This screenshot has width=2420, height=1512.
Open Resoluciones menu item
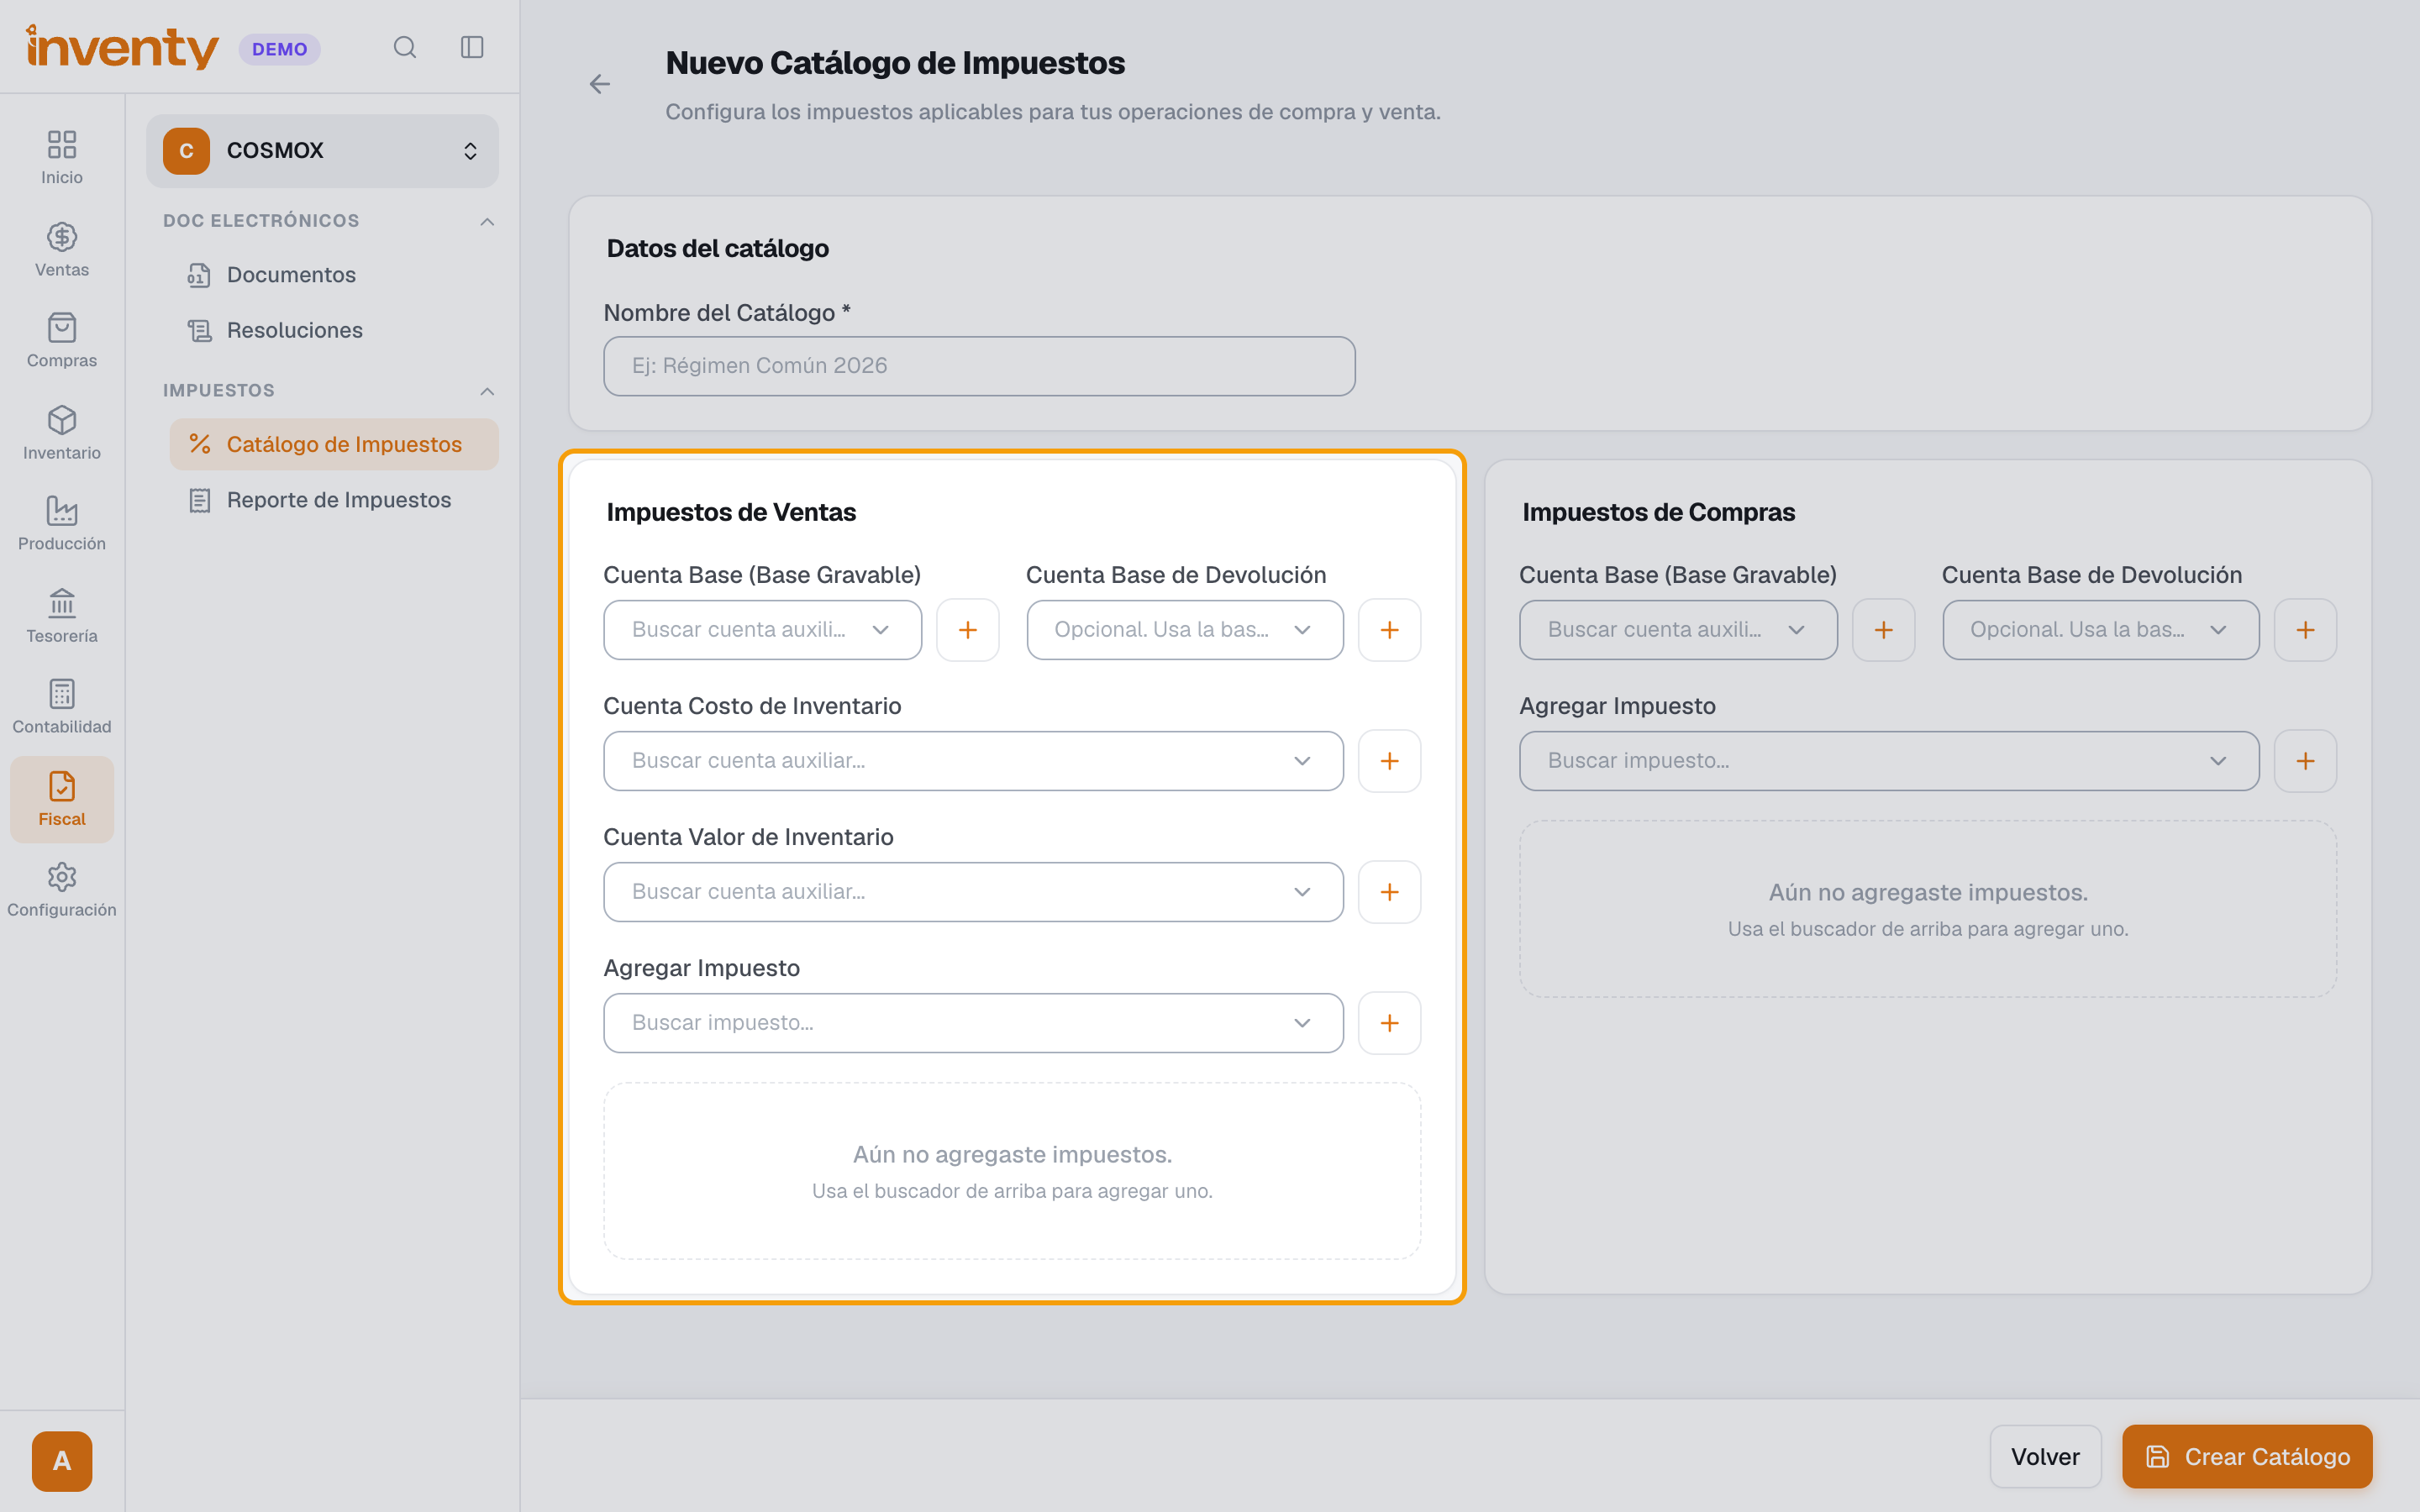click(x=334, y=330)
